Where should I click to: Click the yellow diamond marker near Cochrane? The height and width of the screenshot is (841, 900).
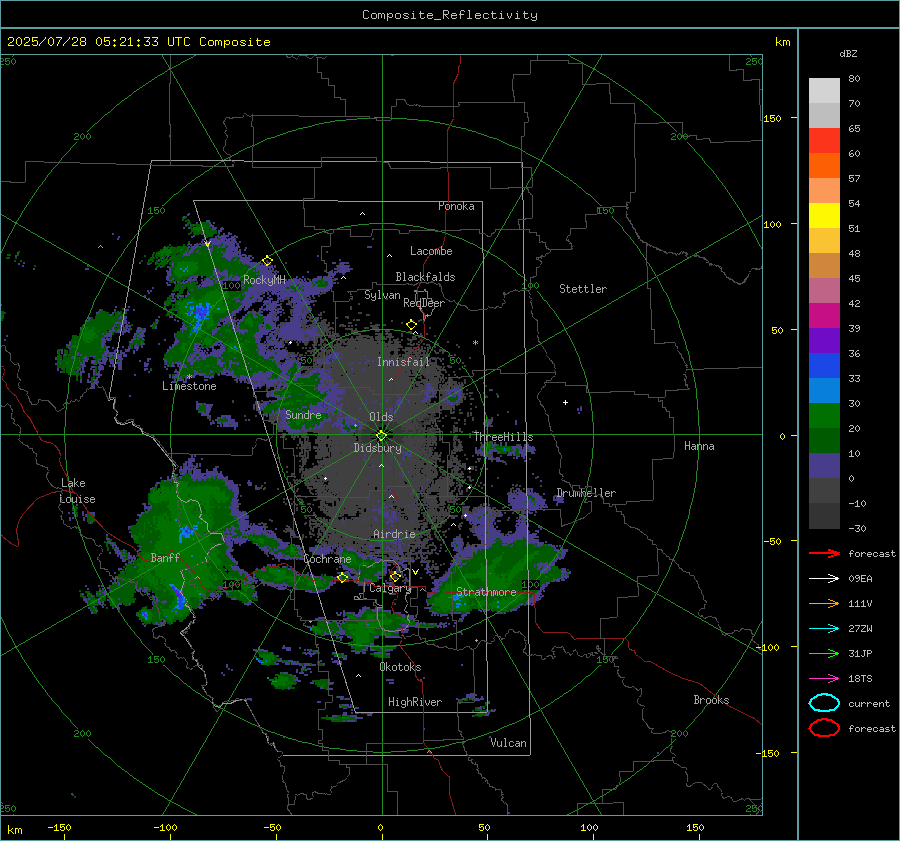pyautogui.click(x=342, y=577)
